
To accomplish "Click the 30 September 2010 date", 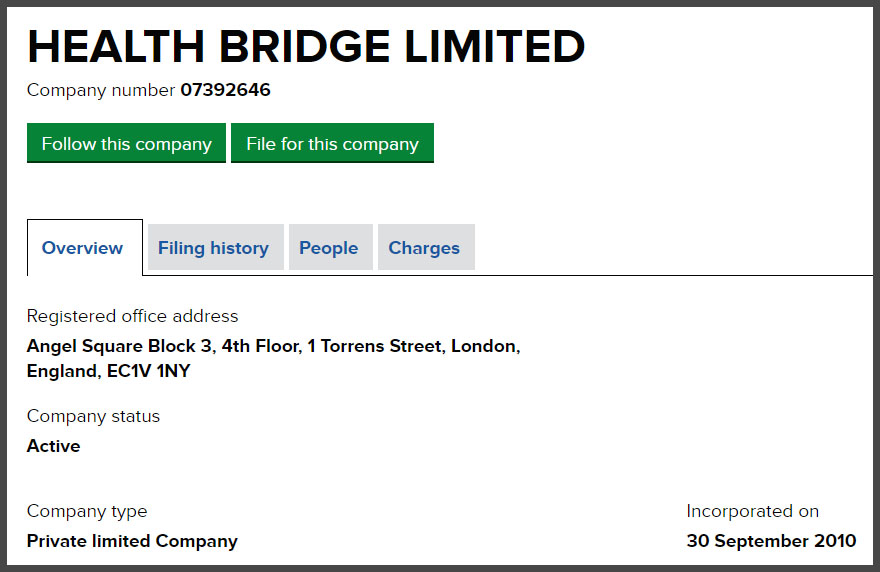I will (x=771, y=541).
